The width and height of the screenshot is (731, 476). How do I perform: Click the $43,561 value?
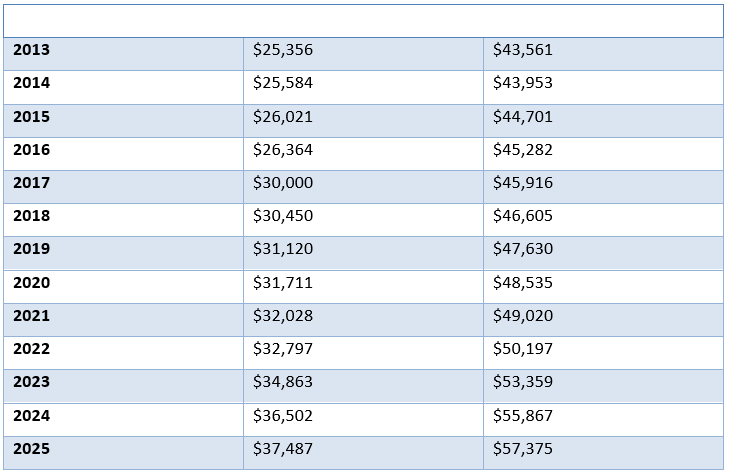[x=523, y=50]
